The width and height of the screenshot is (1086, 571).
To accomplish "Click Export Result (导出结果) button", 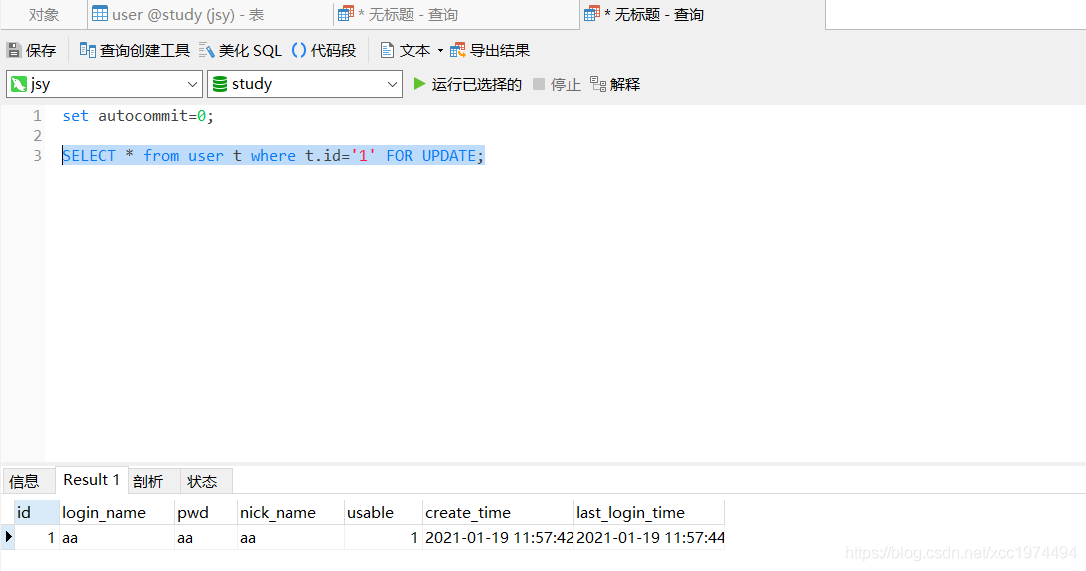I will [x=490, y=50].
